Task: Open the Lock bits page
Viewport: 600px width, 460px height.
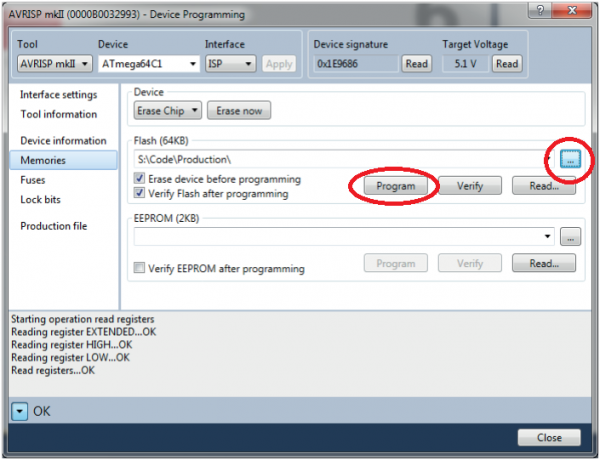Action: pos(40,199)
